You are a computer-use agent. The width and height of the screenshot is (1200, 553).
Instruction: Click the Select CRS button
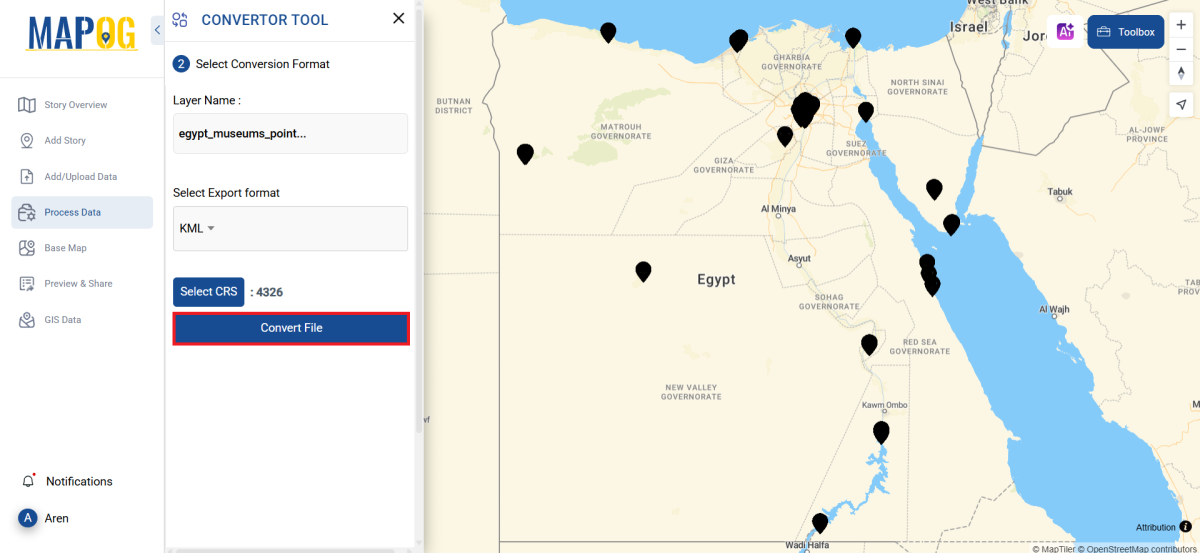coord(209,292)
